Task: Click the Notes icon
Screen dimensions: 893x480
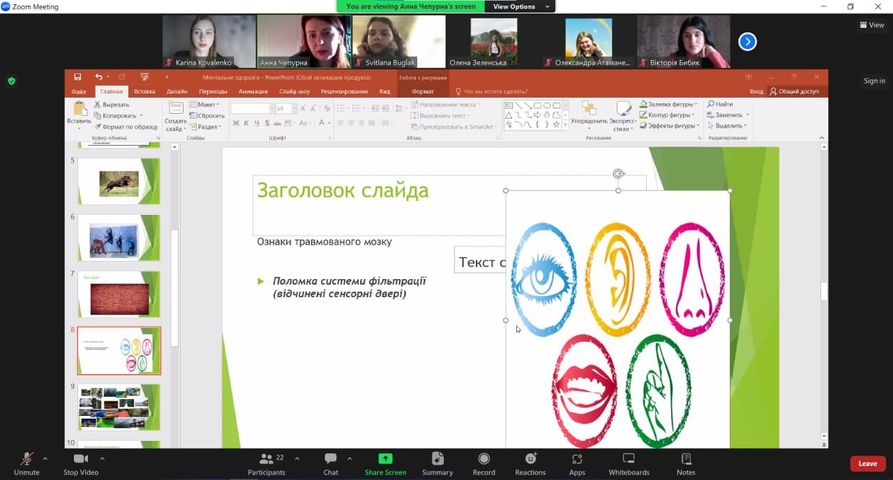Action: pyautogui.click(x=686, y=460)
